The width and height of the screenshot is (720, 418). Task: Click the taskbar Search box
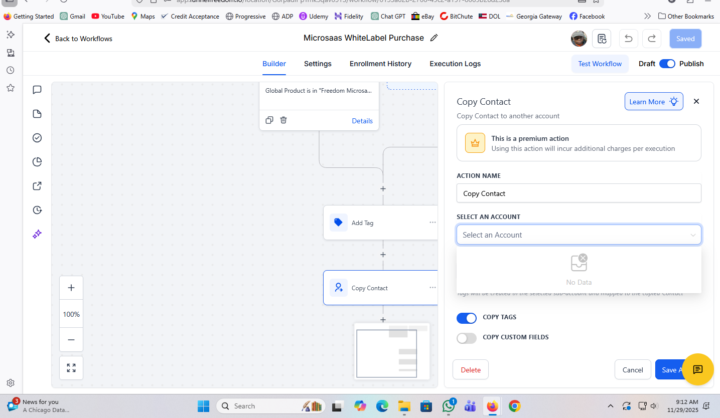point(270,406)
